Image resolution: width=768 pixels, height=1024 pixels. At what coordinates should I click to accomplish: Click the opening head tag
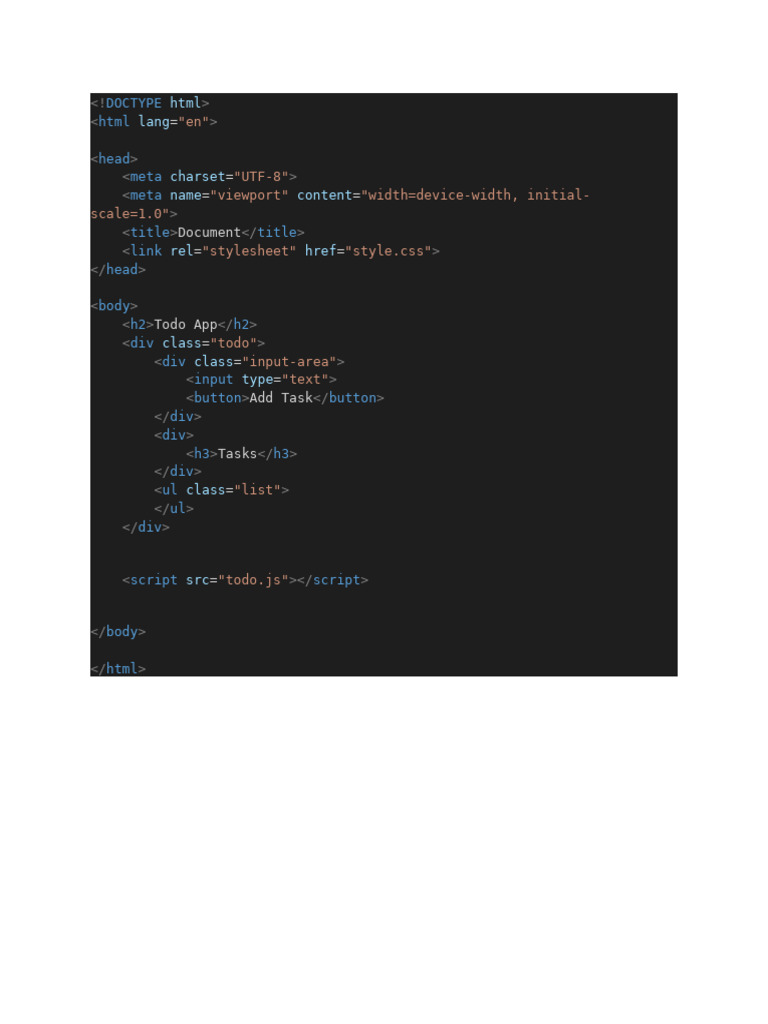coord(114,159)
